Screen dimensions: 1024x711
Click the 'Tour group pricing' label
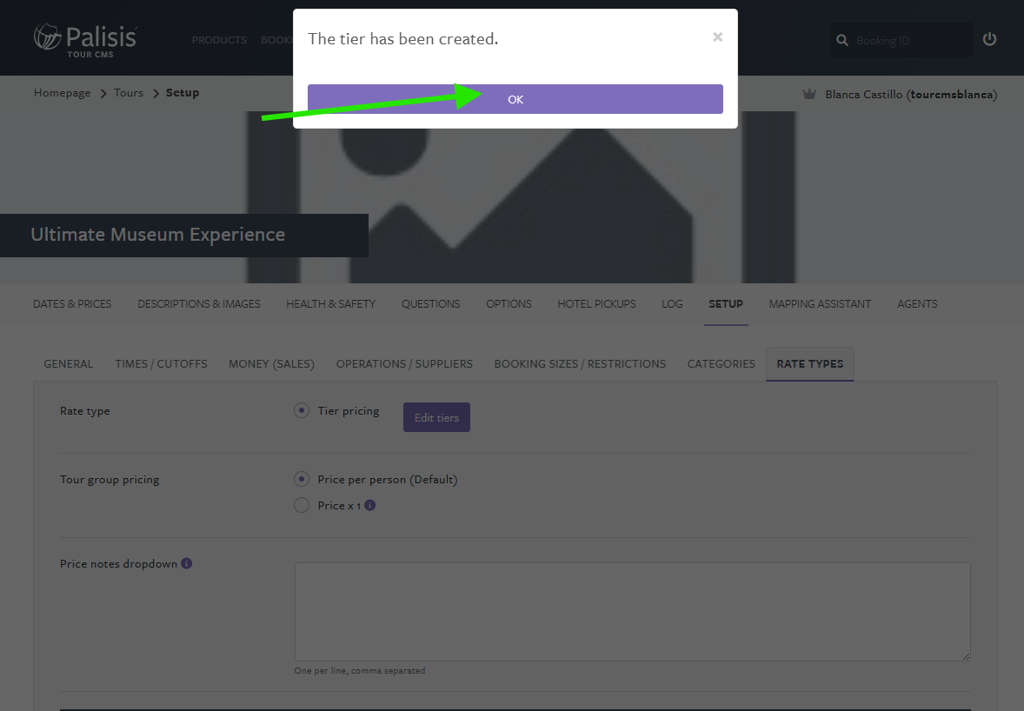110,480
